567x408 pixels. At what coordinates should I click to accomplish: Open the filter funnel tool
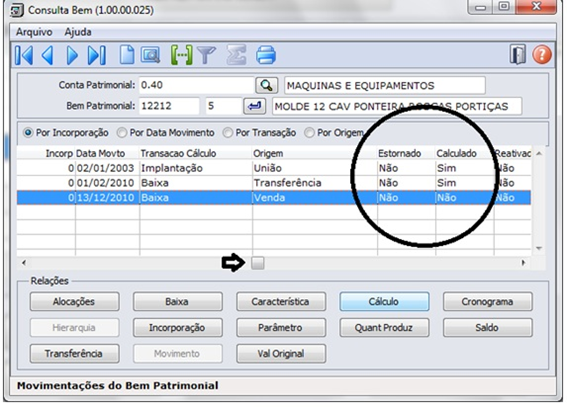point(206,55)
